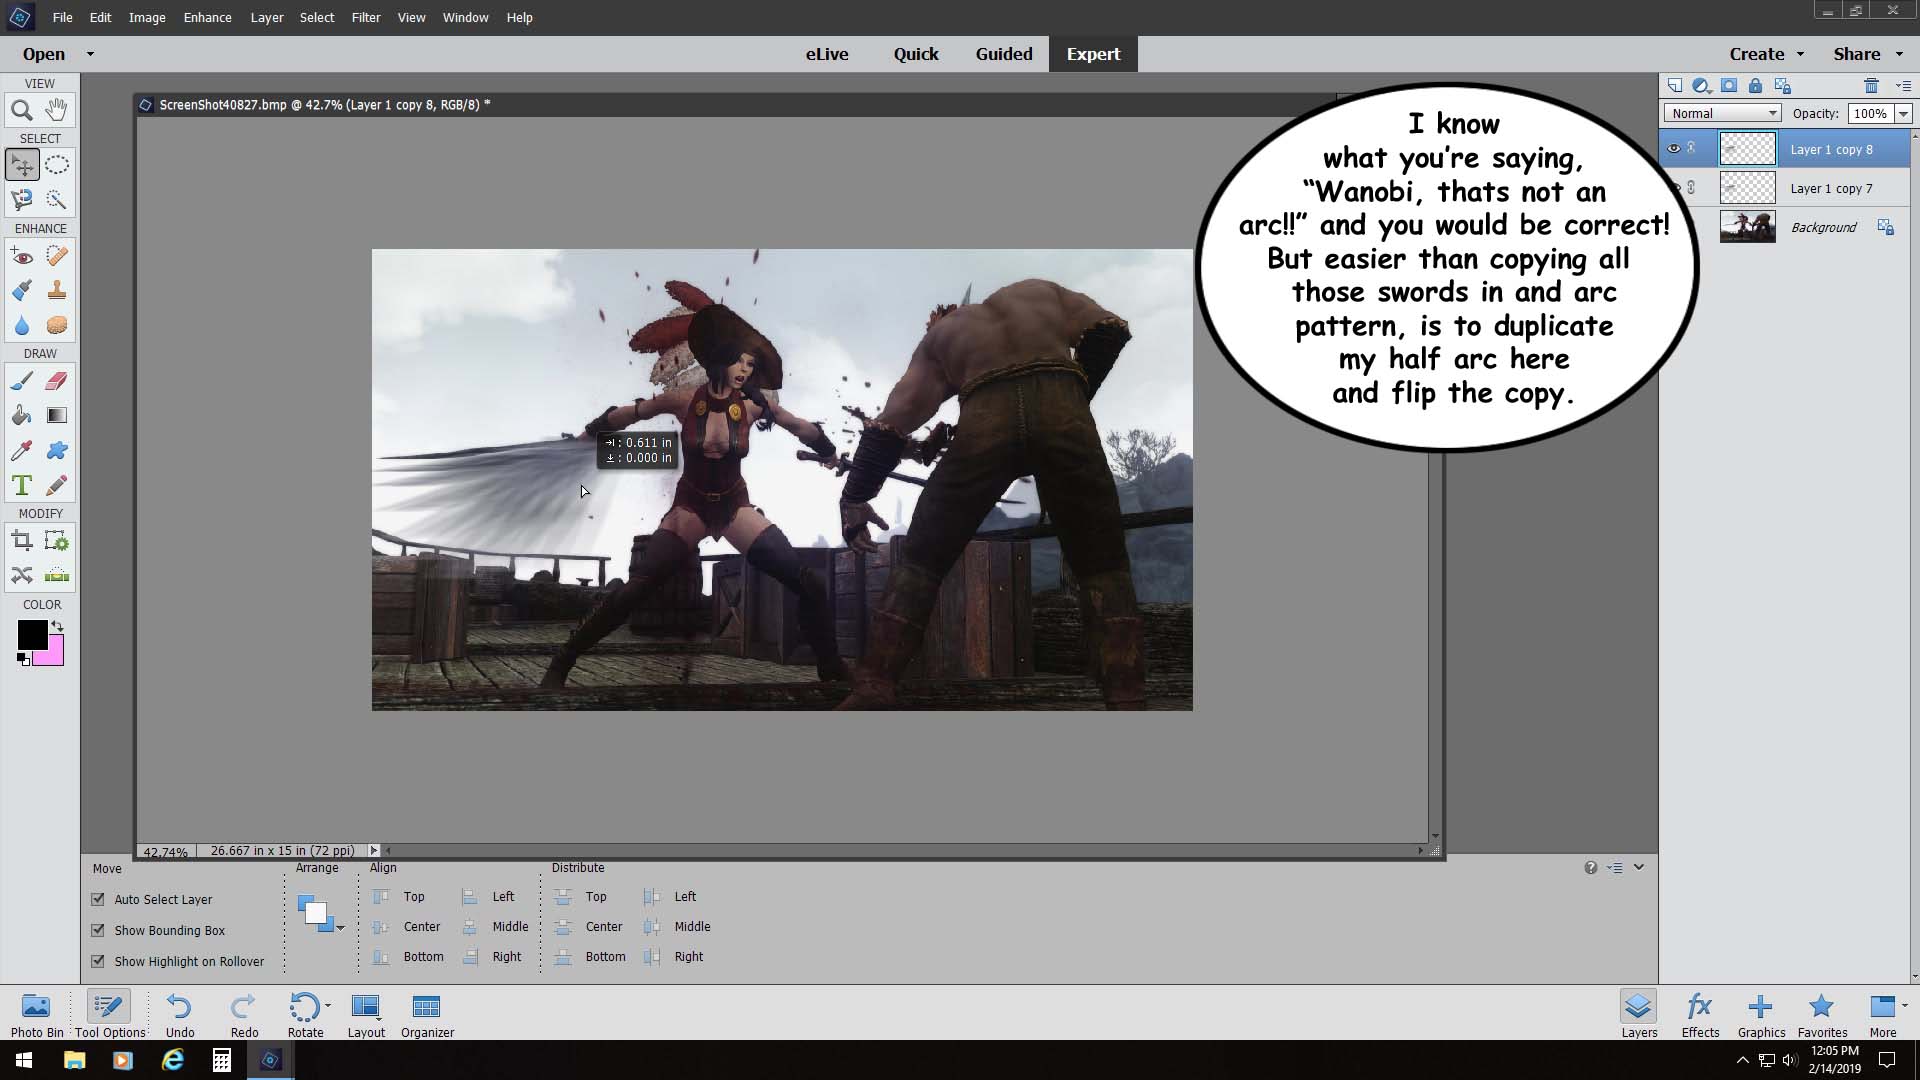1920x1080 pixels.
Task: Select the Clone Stamp tool
Action: coord(57,290)
